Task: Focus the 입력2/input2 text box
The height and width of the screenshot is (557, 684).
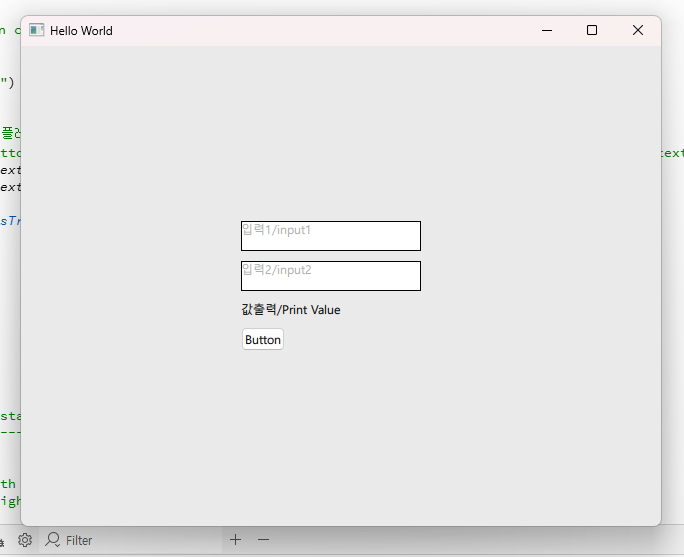Action: click(x=330, y=276)
